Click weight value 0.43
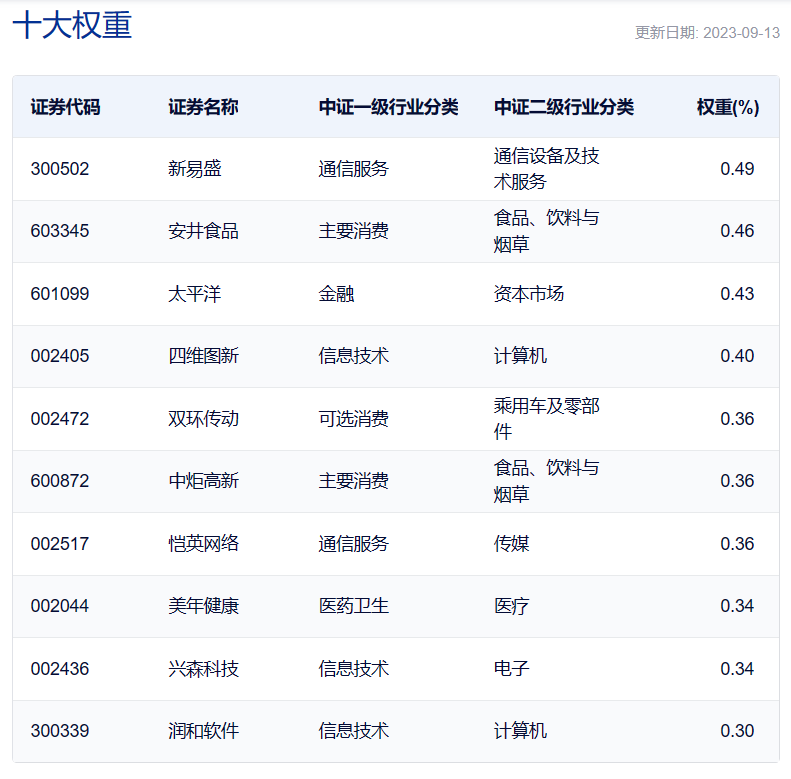Screen dimensions: 791x779 [x=737, y=294]
